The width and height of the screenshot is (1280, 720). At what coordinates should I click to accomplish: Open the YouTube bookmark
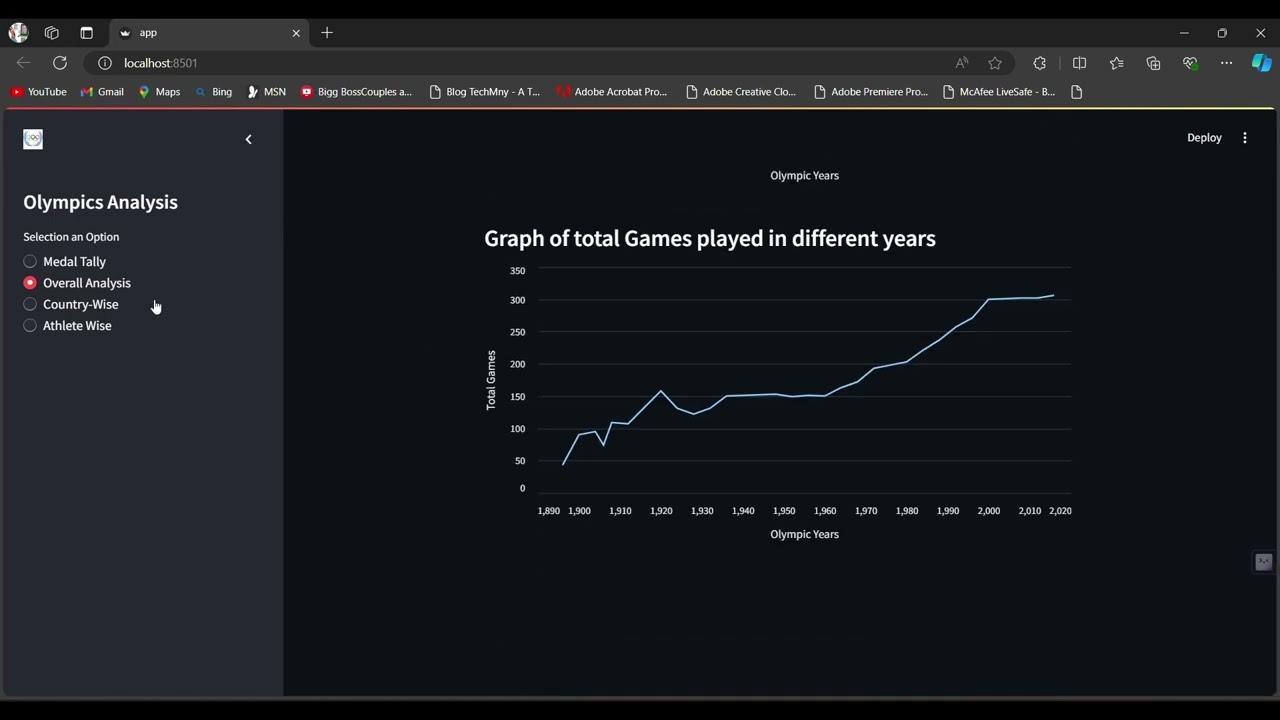tap(38, 92)
